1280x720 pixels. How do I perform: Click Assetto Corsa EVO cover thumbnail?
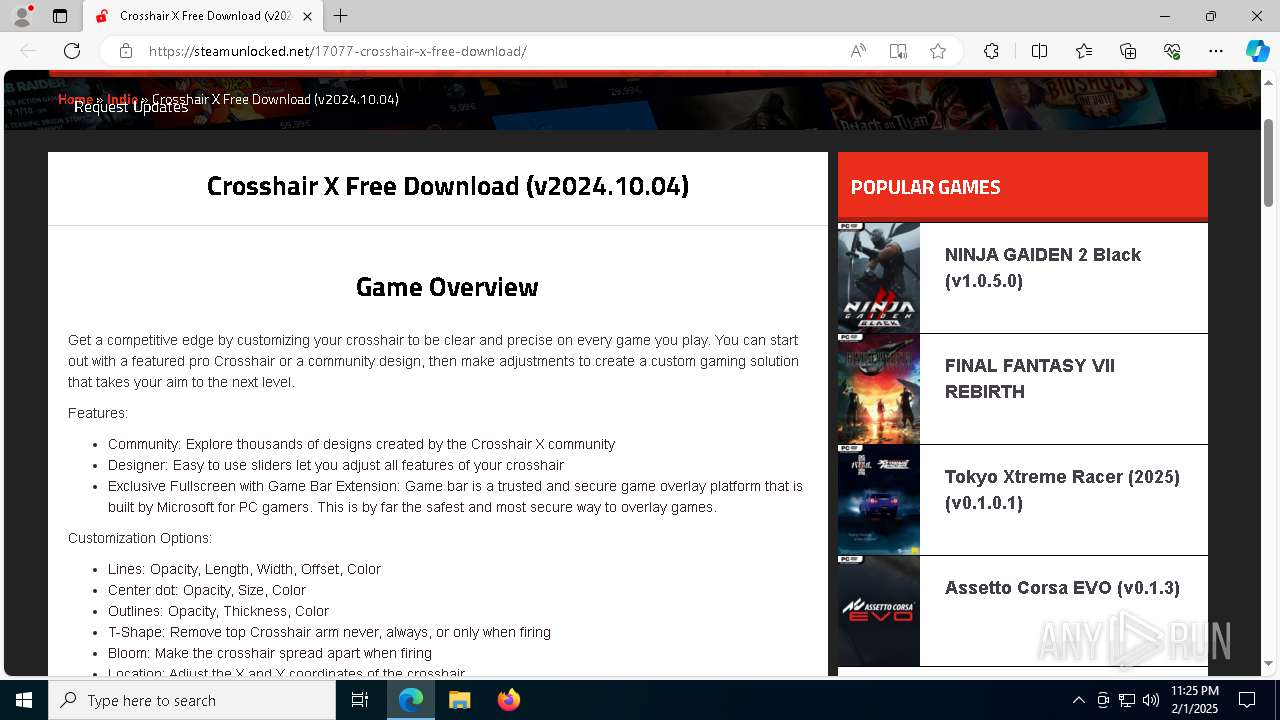coord(879,610)
